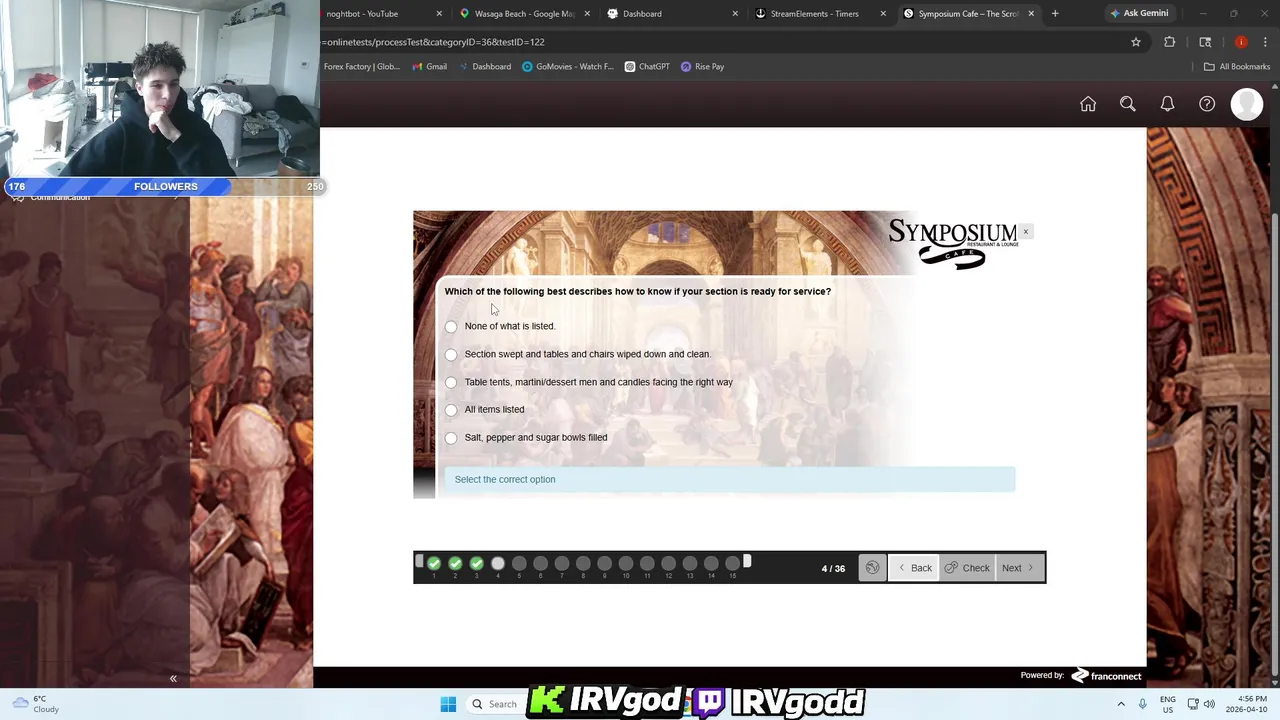Click the globe icon button beside Back
This screenshot has width=1280, height=720.
[872, 568]
